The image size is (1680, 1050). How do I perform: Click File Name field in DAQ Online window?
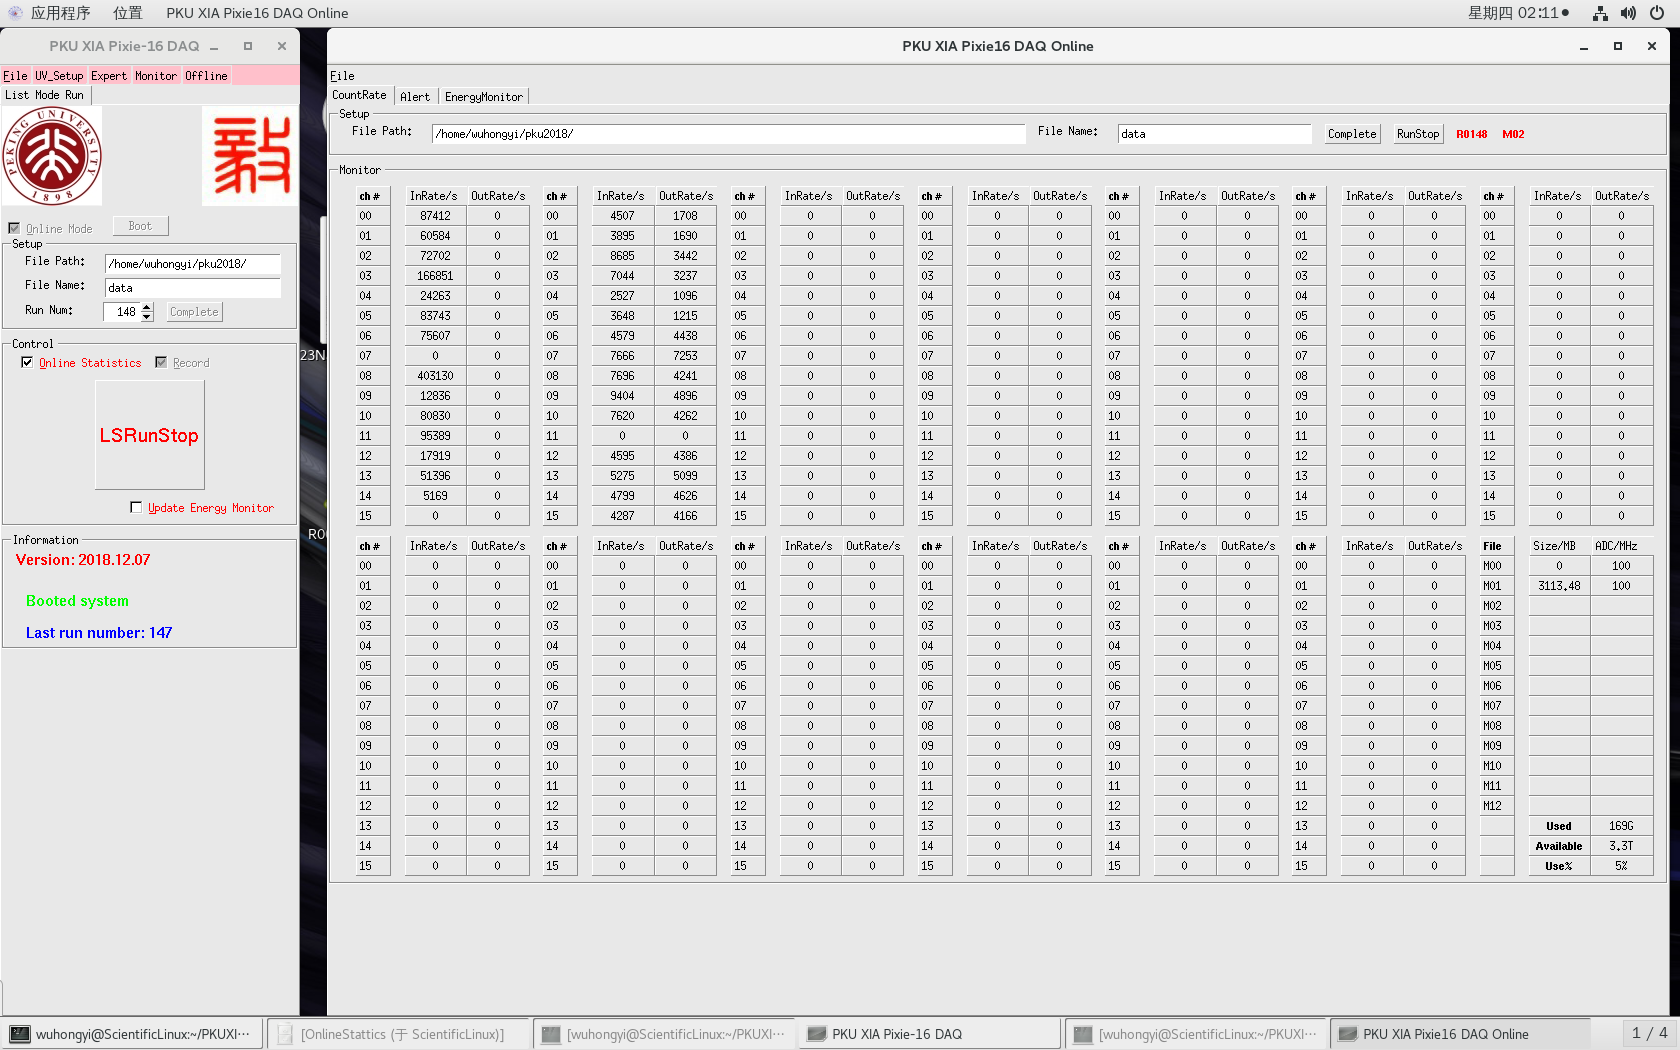pyautogui.click(x=1214, y=134)
